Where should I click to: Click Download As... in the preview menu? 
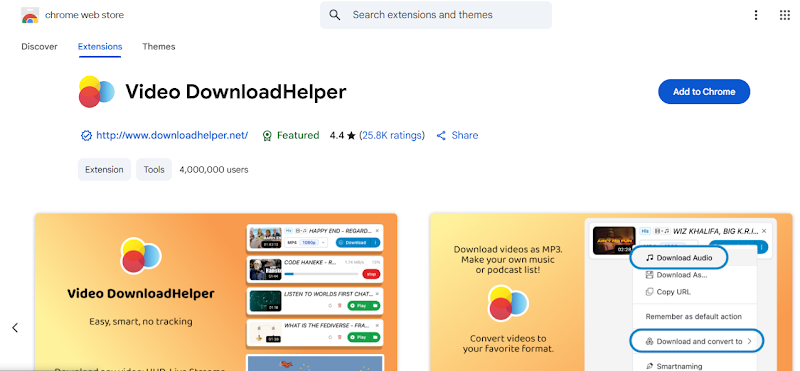[x=677, y=275]
